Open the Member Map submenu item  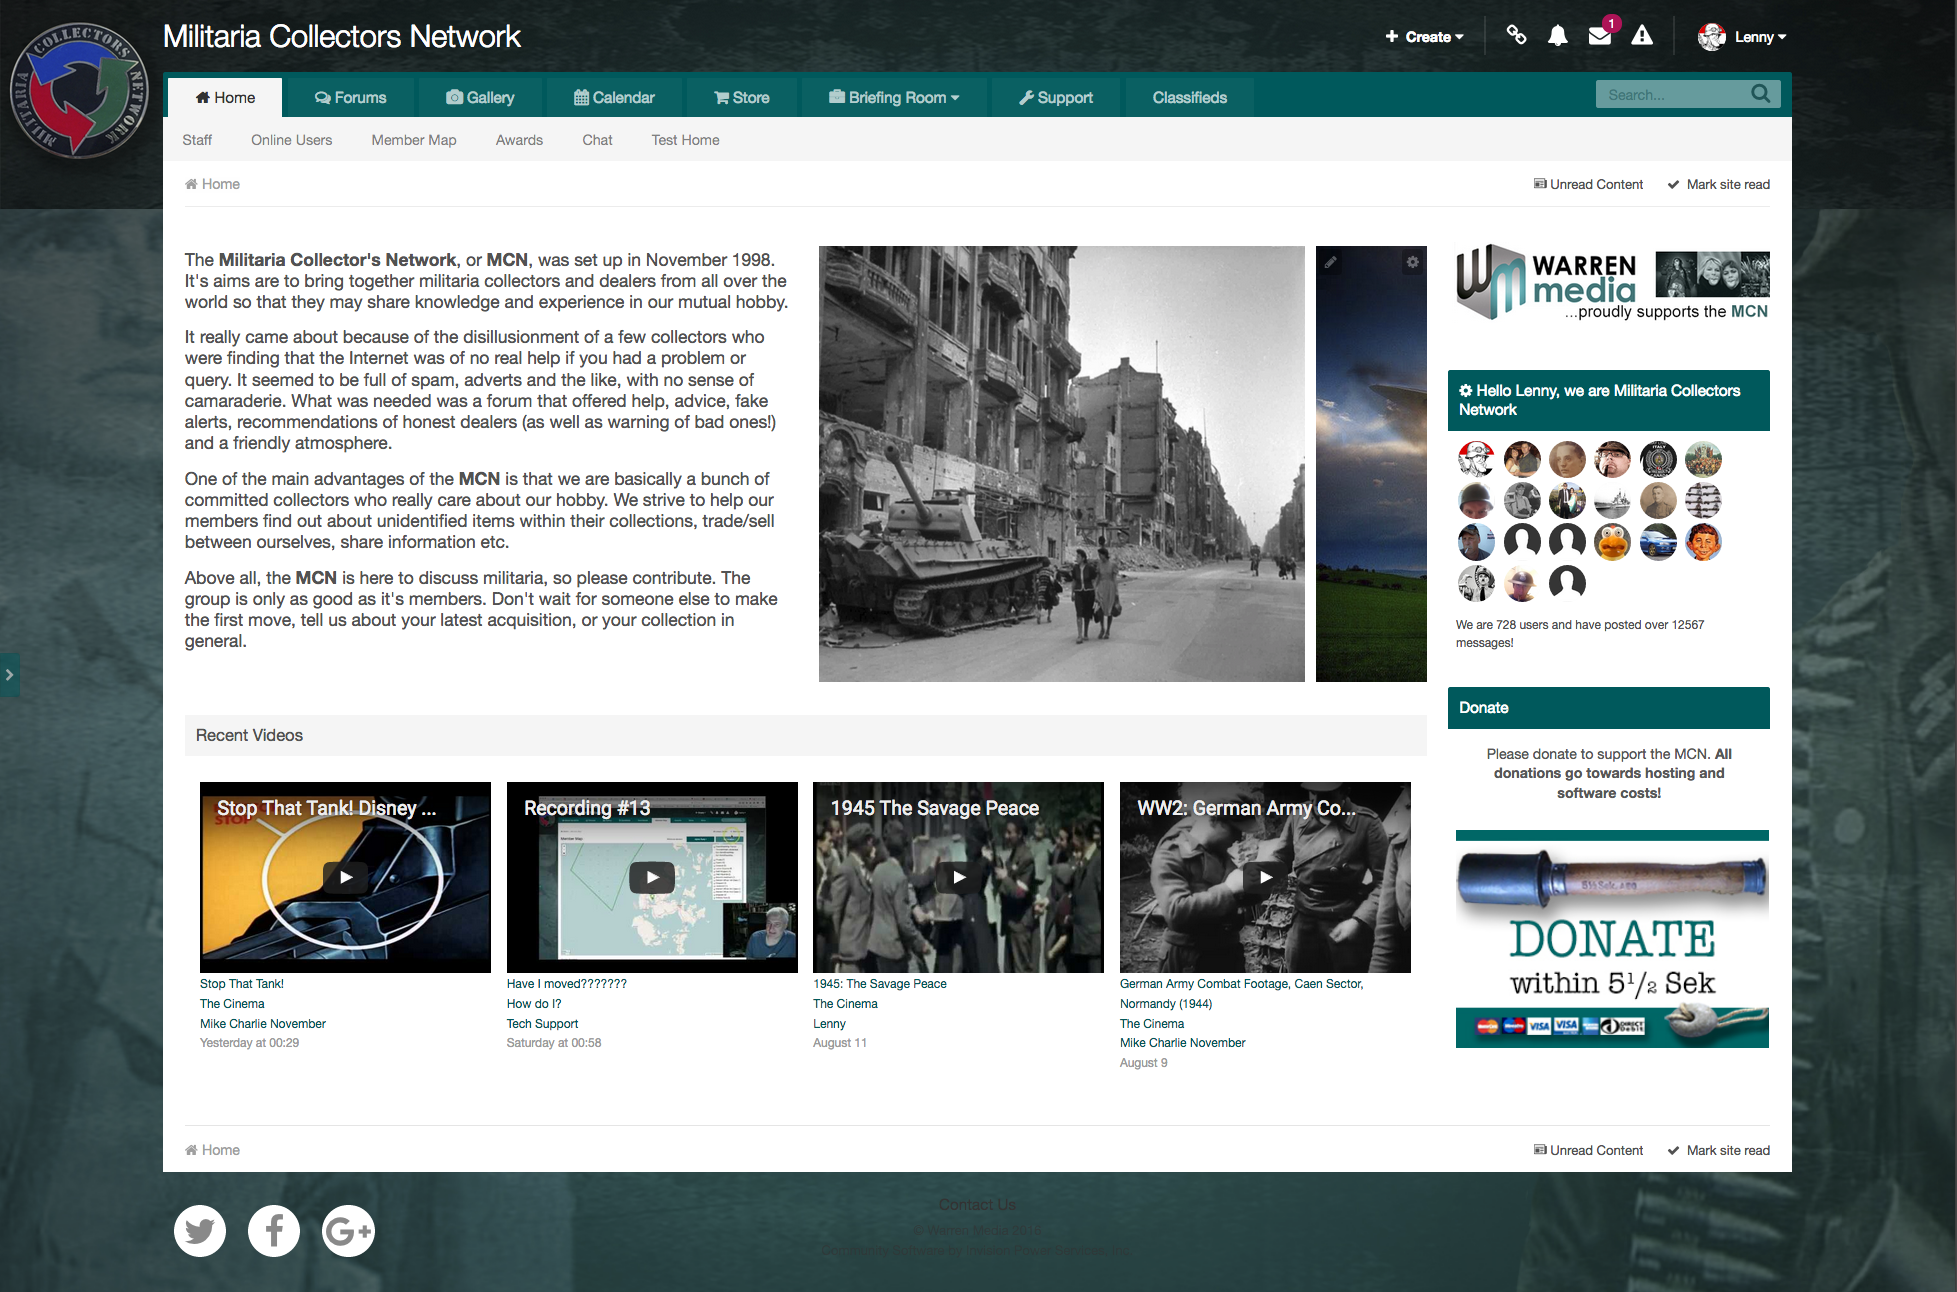point(414,140)
